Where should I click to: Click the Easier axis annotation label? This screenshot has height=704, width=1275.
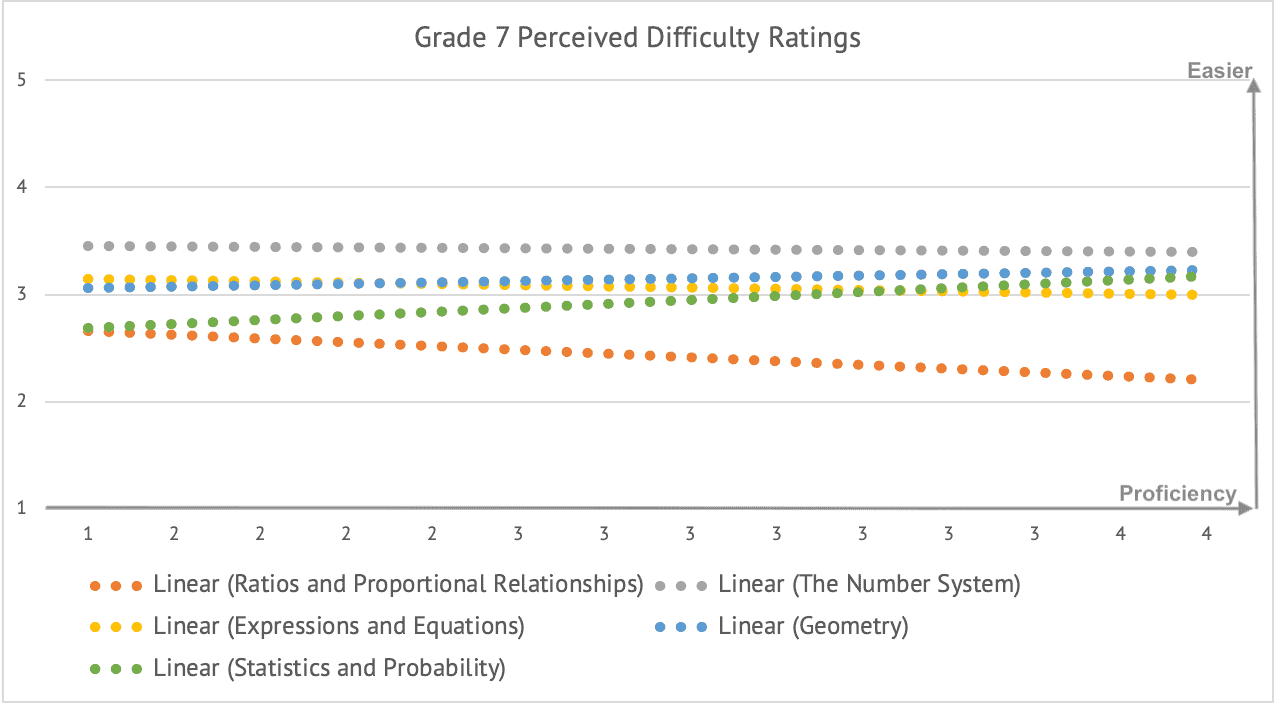(1219, 70)
